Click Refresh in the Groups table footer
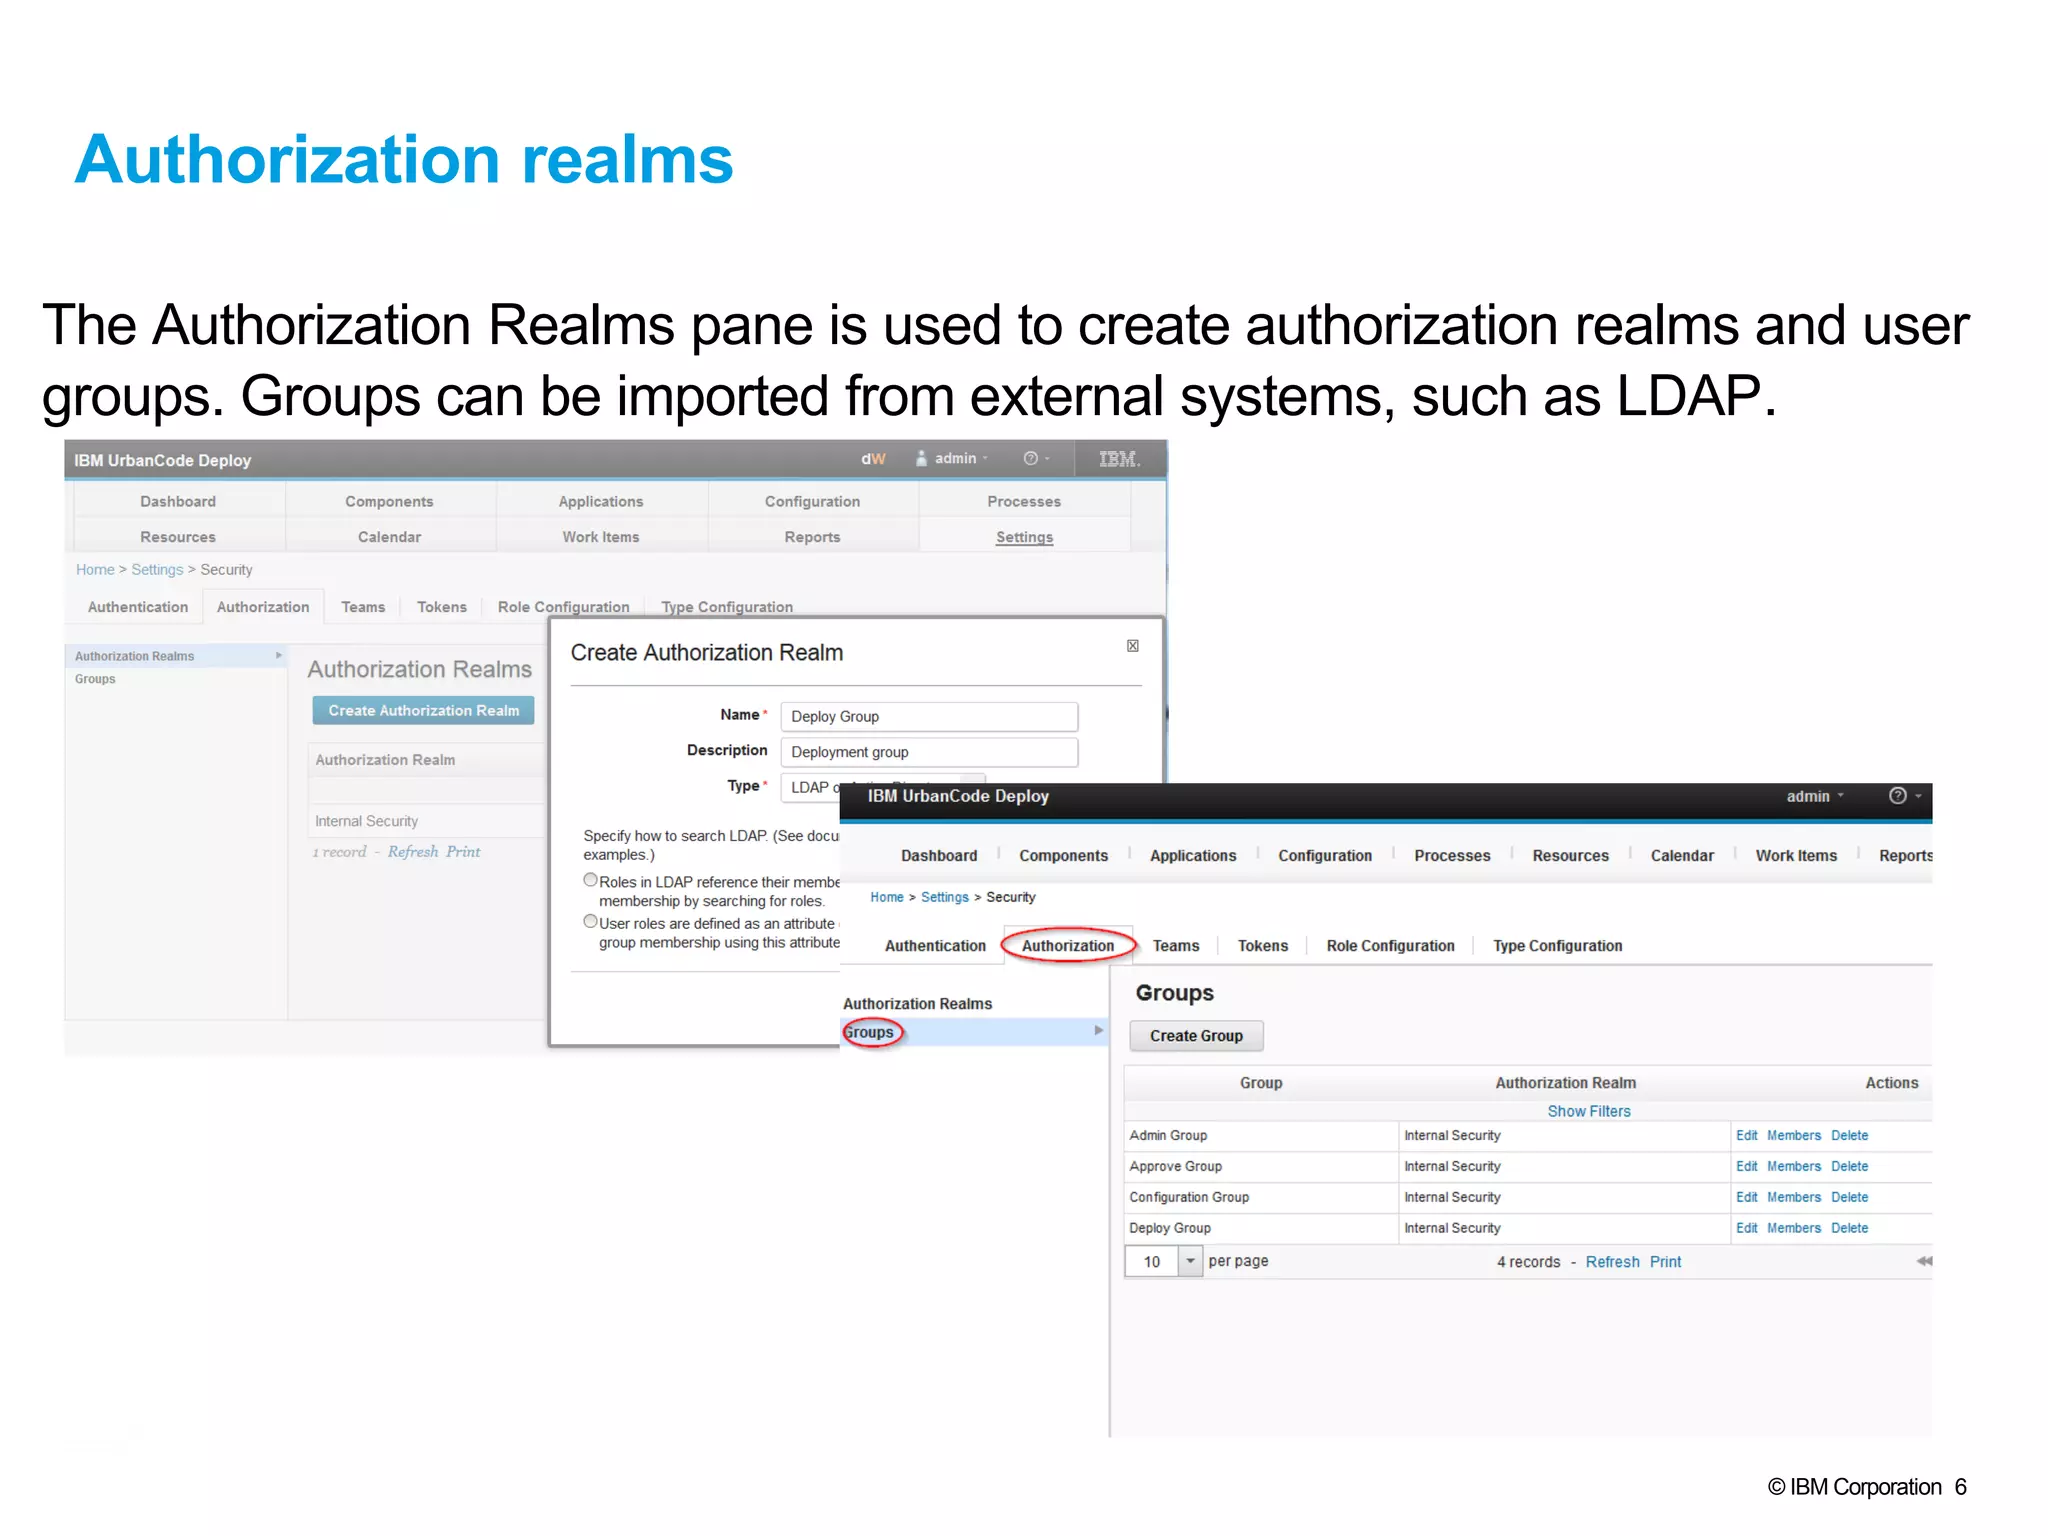Image resolution: width=2048 pixels, height=1536 pixels. (x=1612, y=1262)
